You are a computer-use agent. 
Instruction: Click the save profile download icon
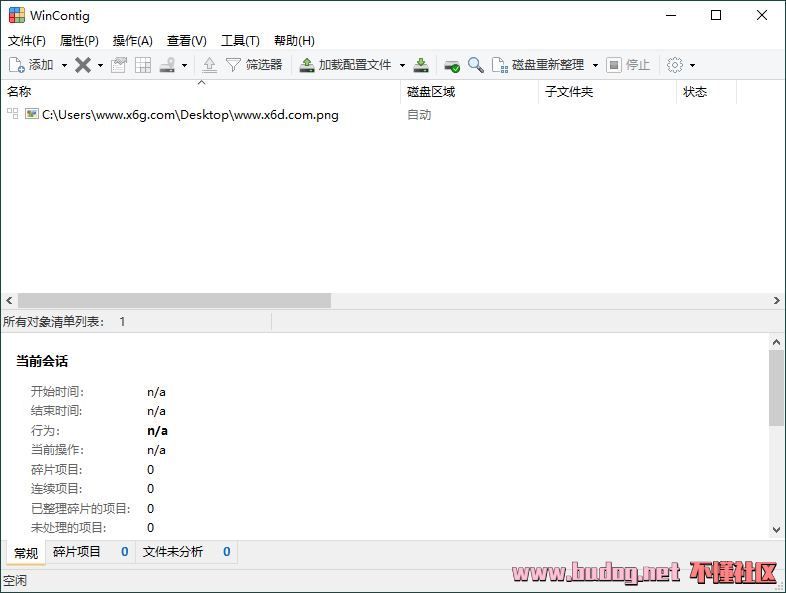[x=421, y=65]
